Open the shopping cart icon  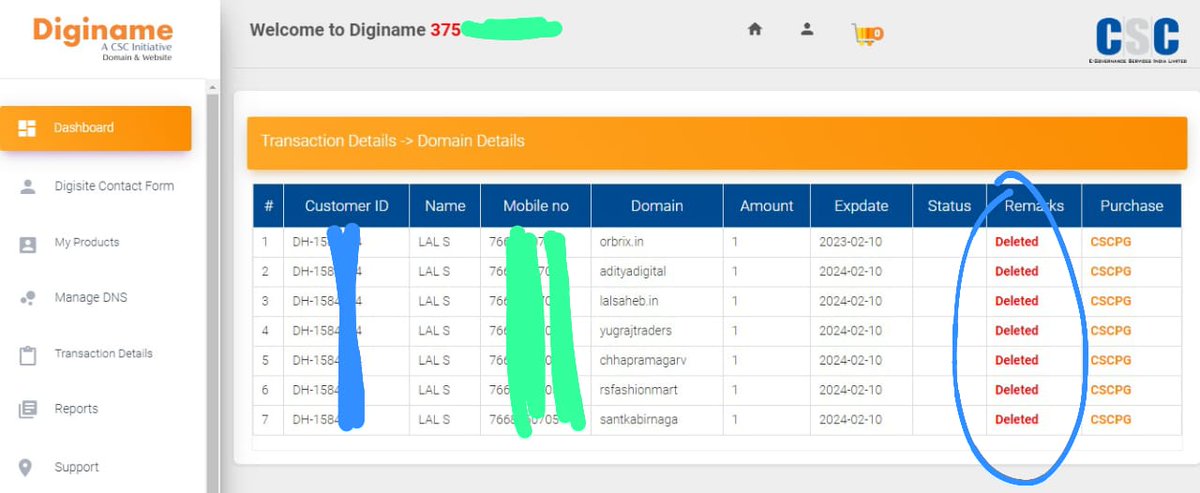coord(867,34)
